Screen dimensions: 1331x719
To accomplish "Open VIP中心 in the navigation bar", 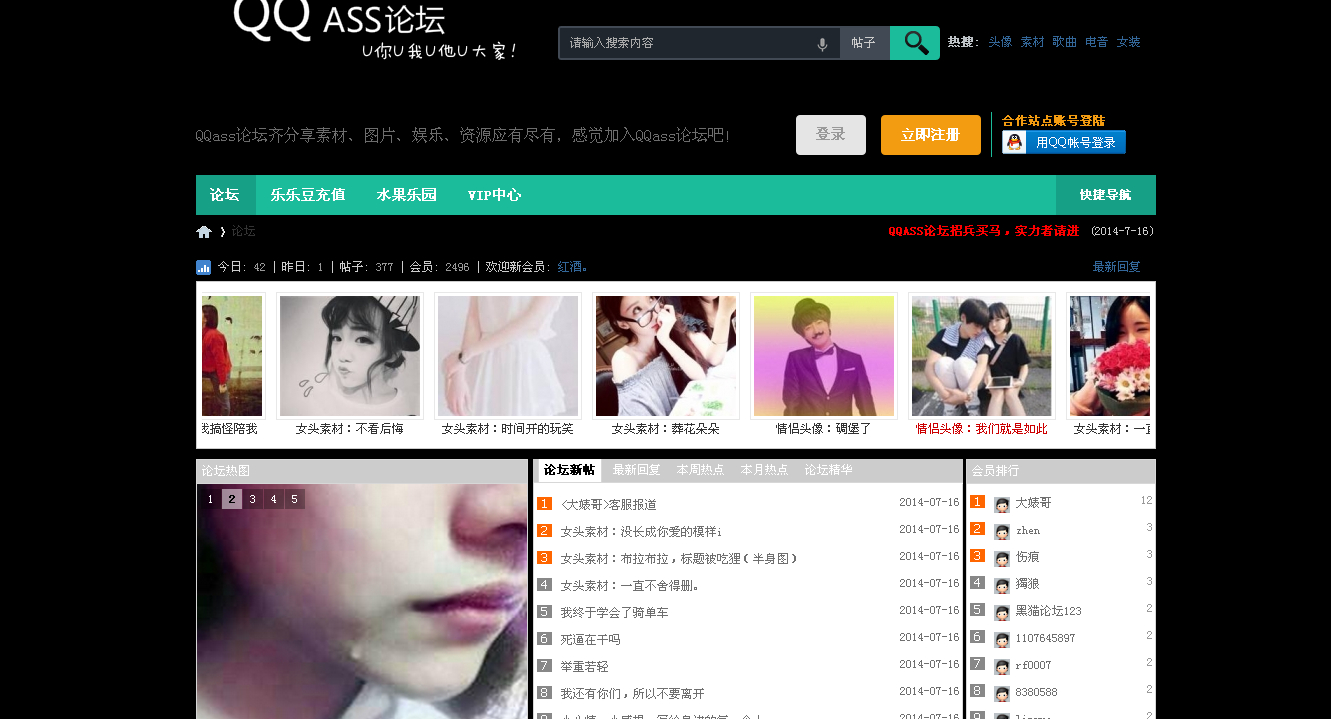I will point(494,195).
